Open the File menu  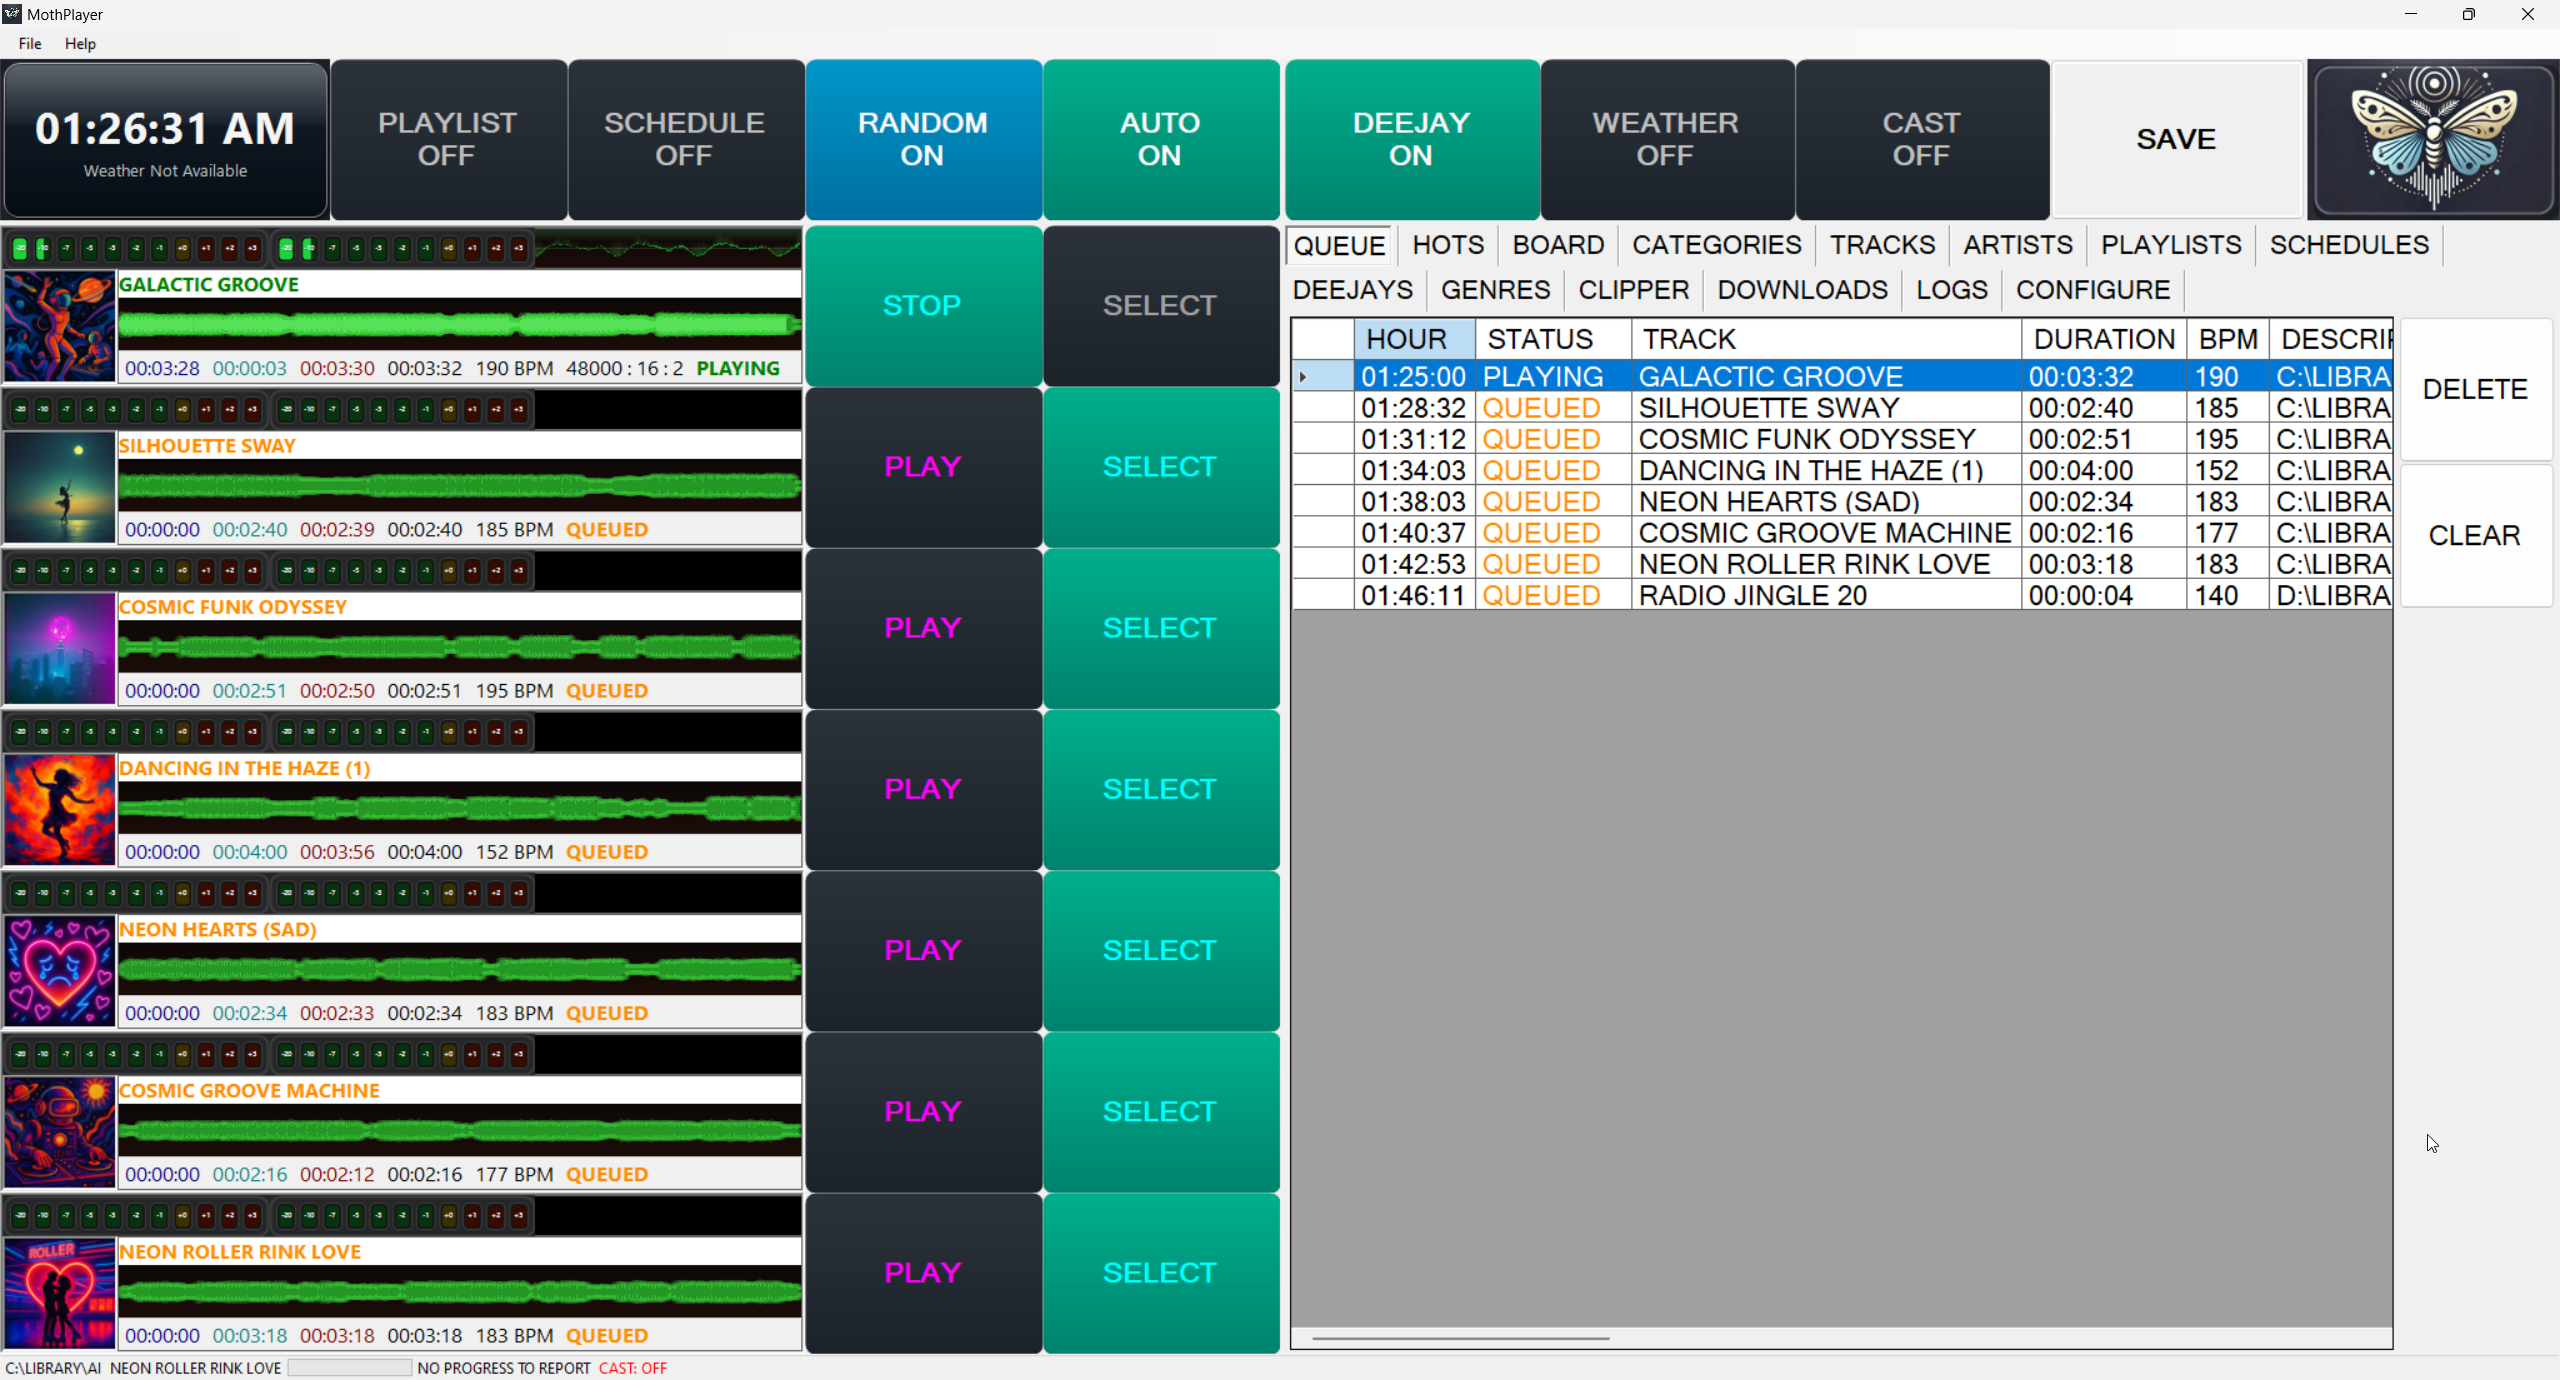[x=29, y=43]
